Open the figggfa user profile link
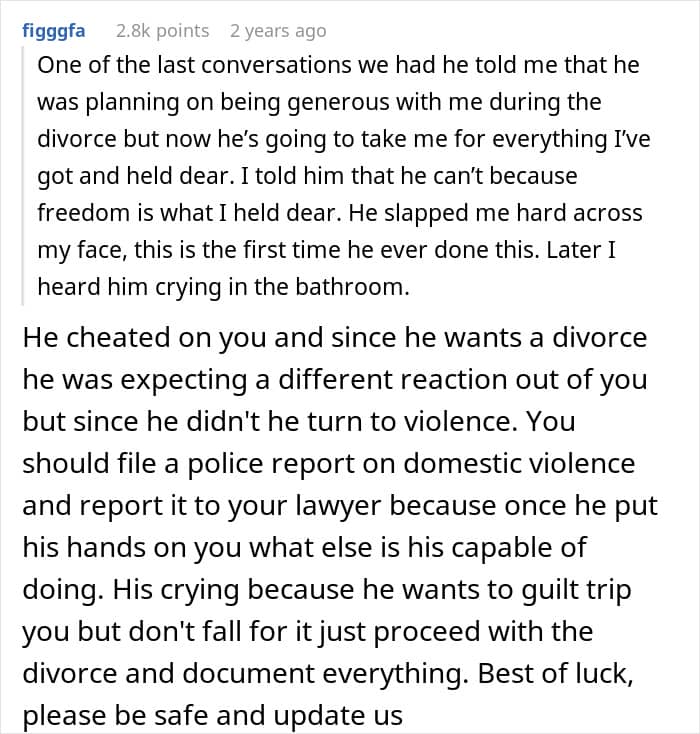The image size is (700, 734). (x=53, y=31)
